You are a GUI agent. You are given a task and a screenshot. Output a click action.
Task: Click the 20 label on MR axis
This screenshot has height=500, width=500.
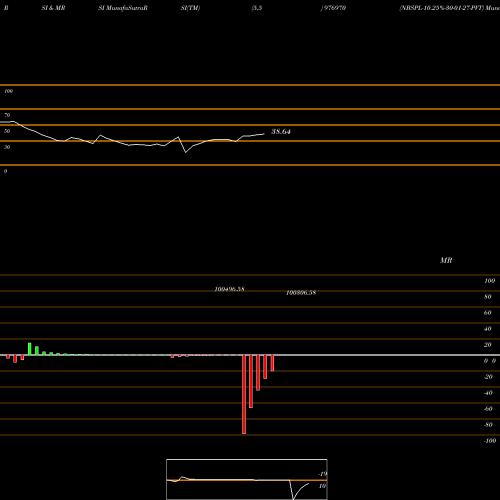pos(487,345)
